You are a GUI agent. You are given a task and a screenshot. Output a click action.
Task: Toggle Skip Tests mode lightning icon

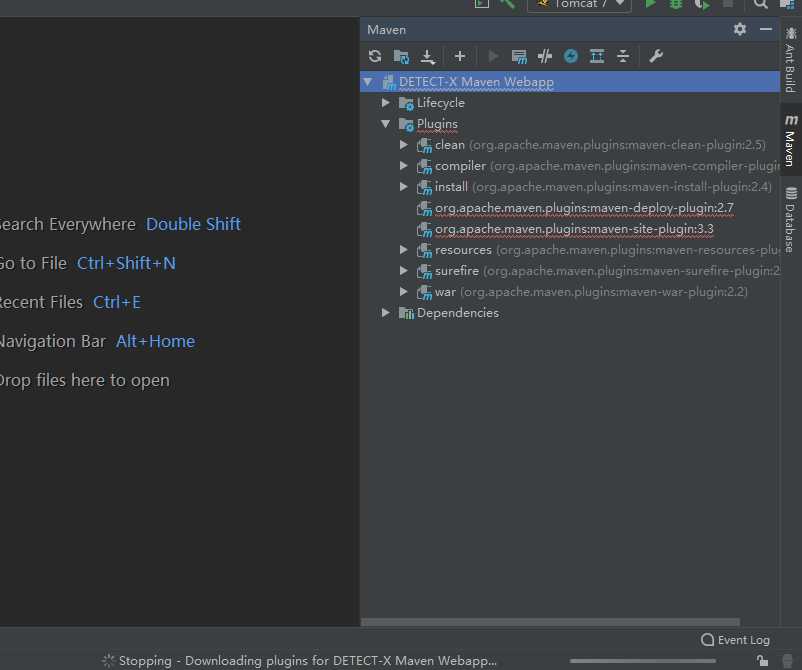571,56
